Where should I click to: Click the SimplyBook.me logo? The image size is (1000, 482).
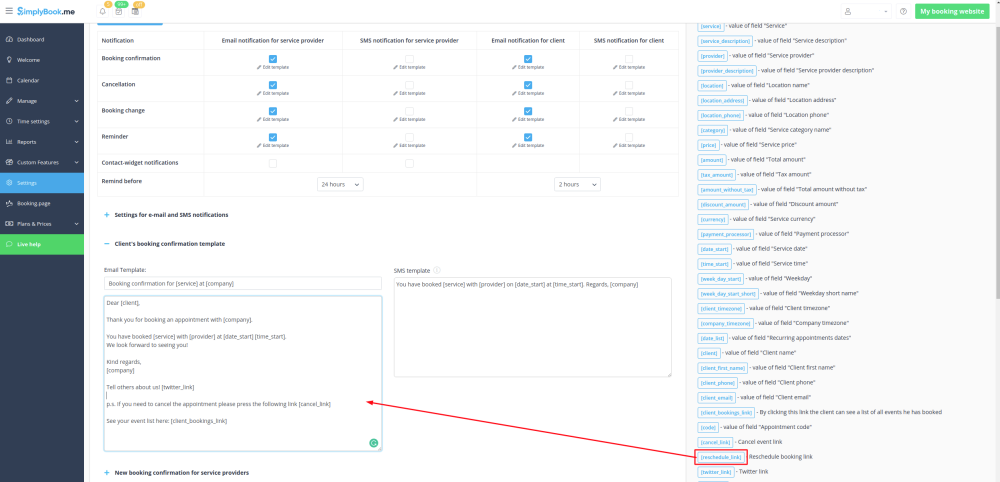46,11
